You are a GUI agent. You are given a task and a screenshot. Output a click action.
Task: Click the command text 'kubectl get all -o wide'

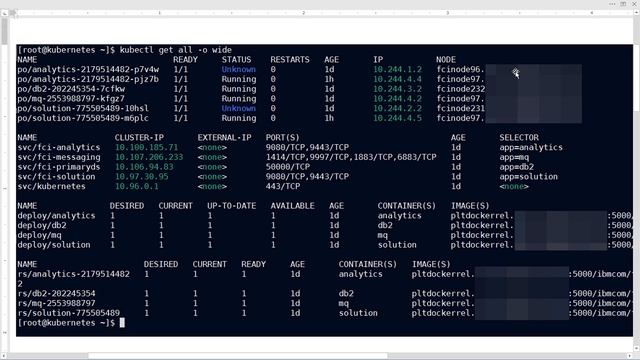[x=176, y=50]
